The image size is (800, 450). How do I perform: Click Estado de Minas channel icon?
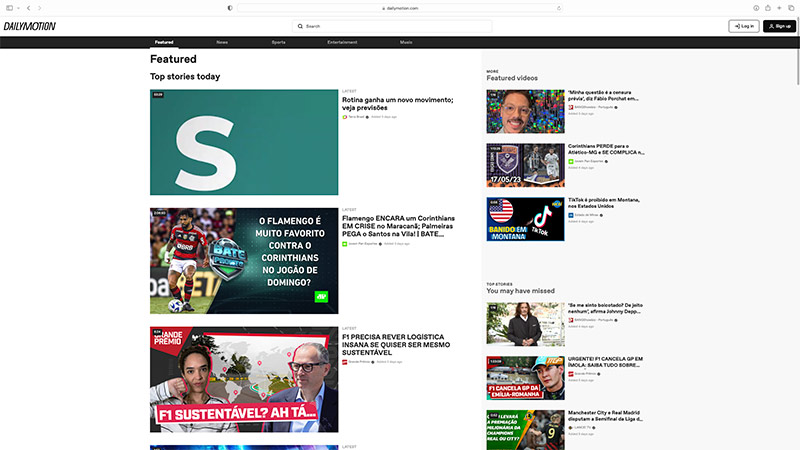click(571, 215)
